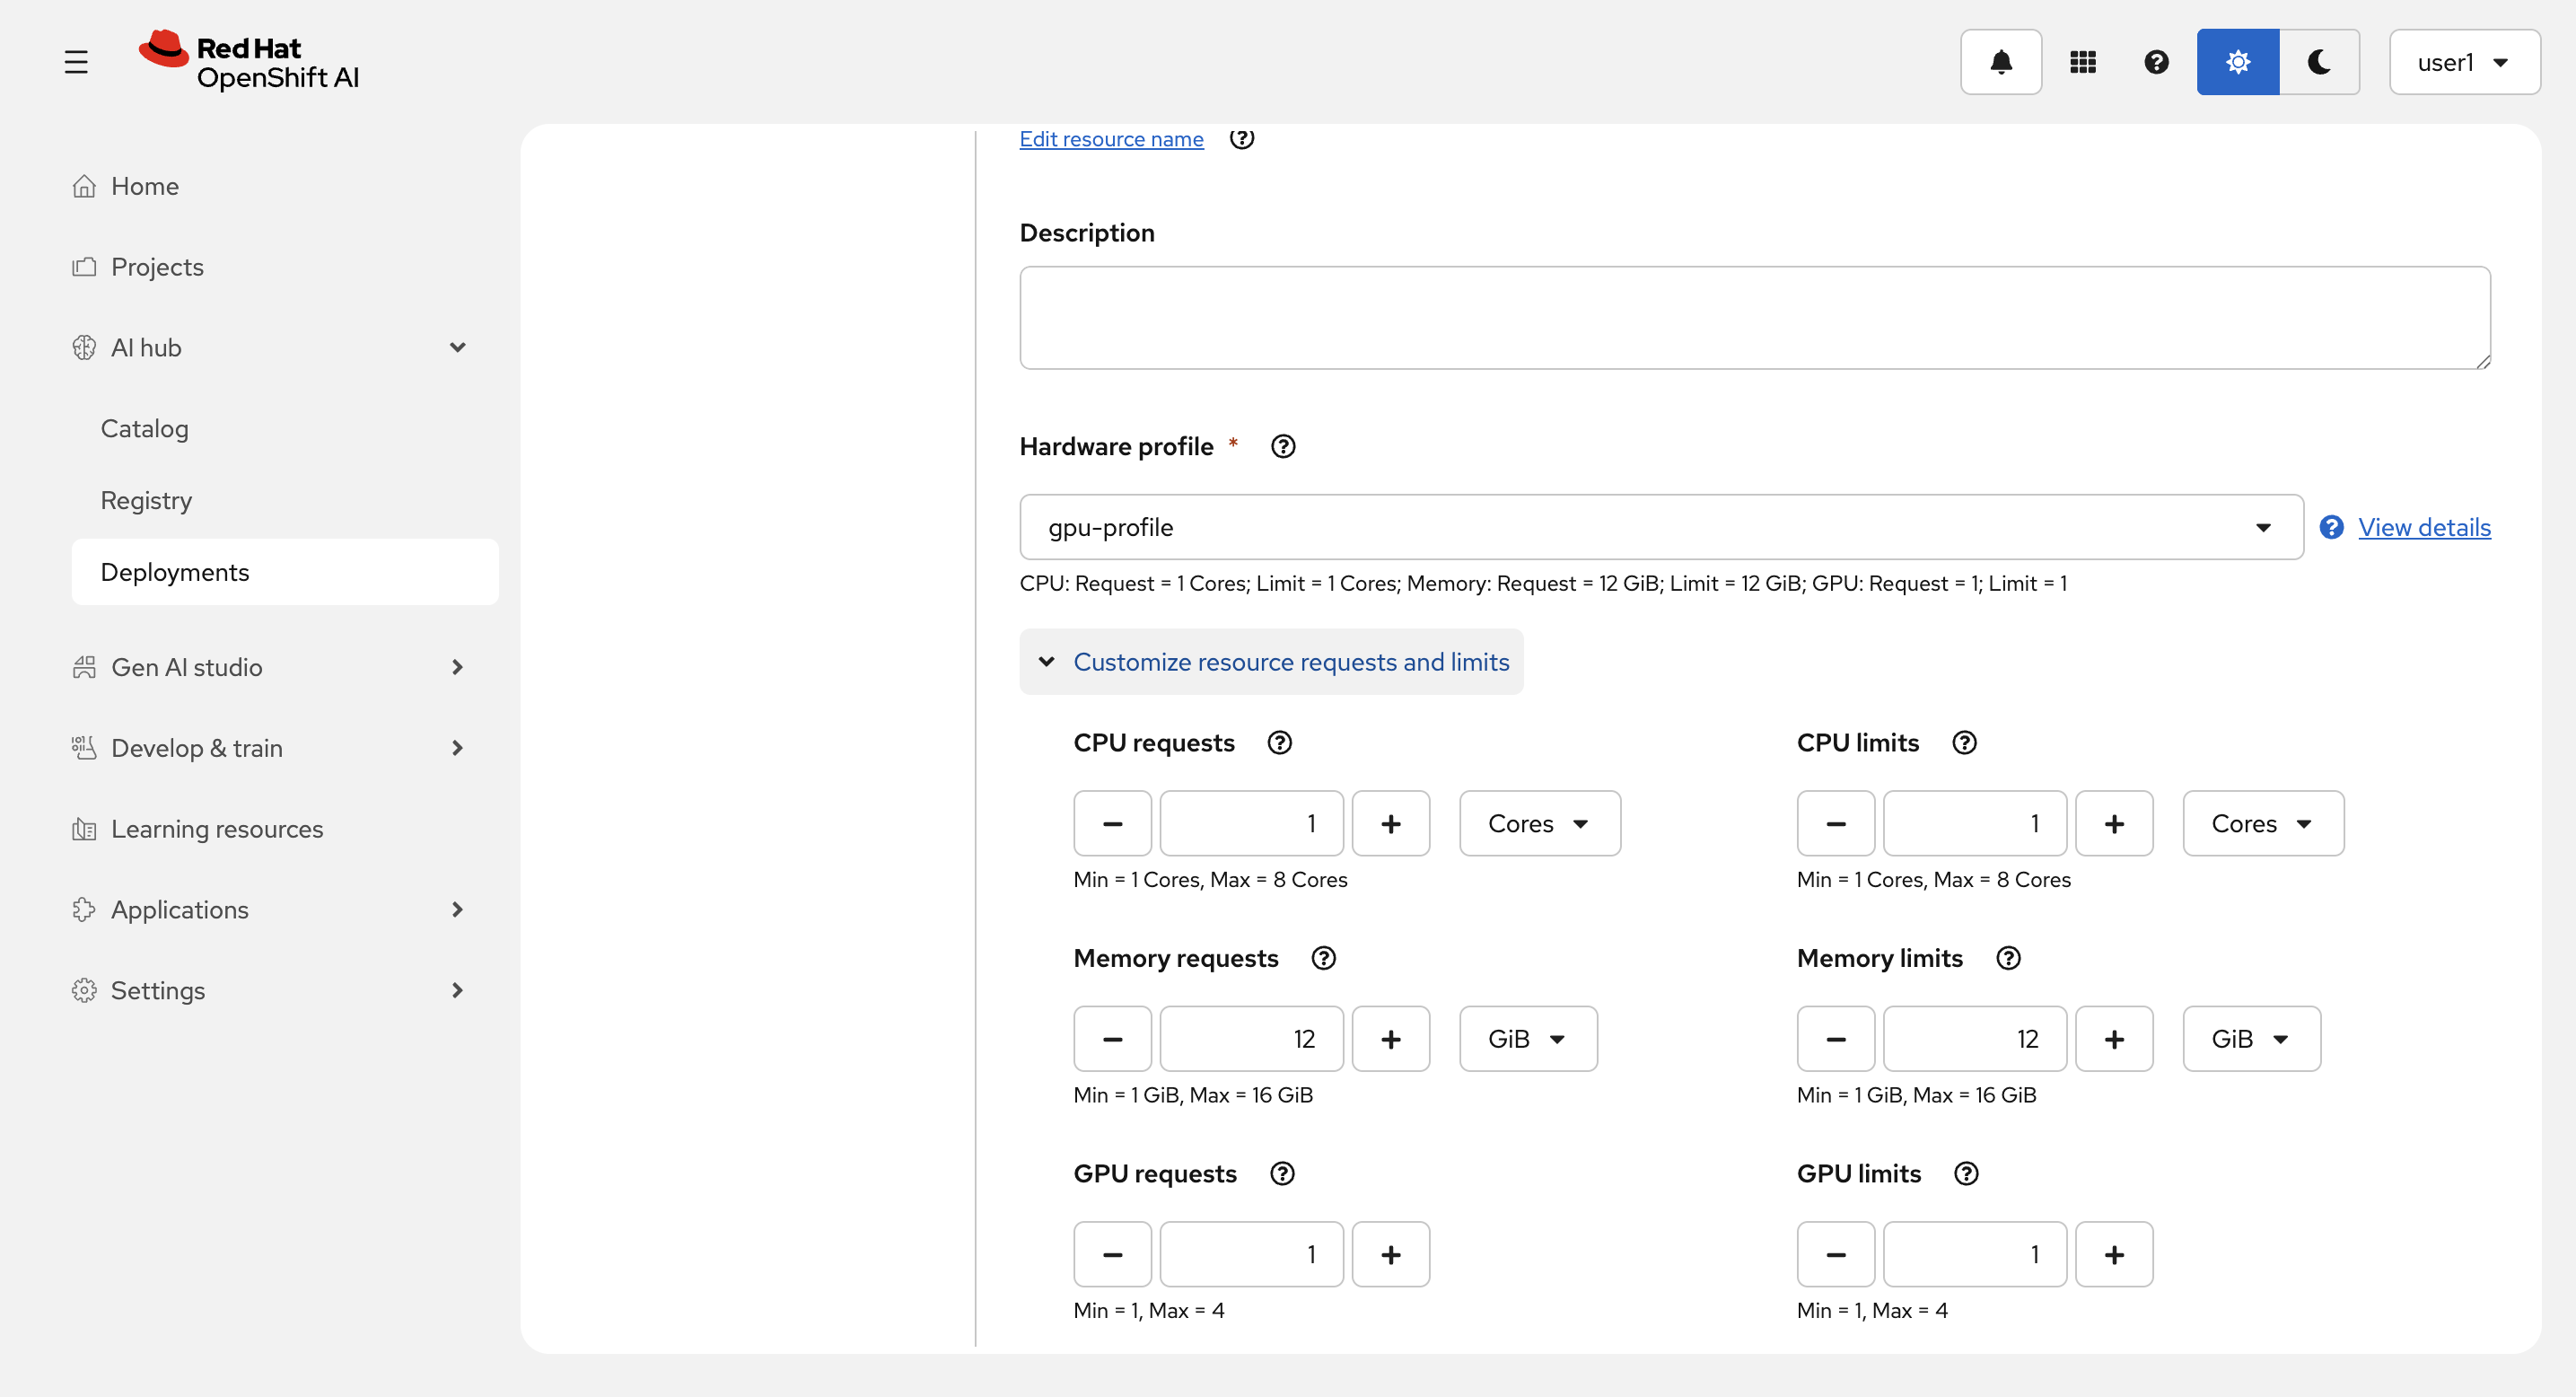2576x1397 pixels.
Task: Decrease Memory requests with minus button
Action: (x=1112, y=1039)
